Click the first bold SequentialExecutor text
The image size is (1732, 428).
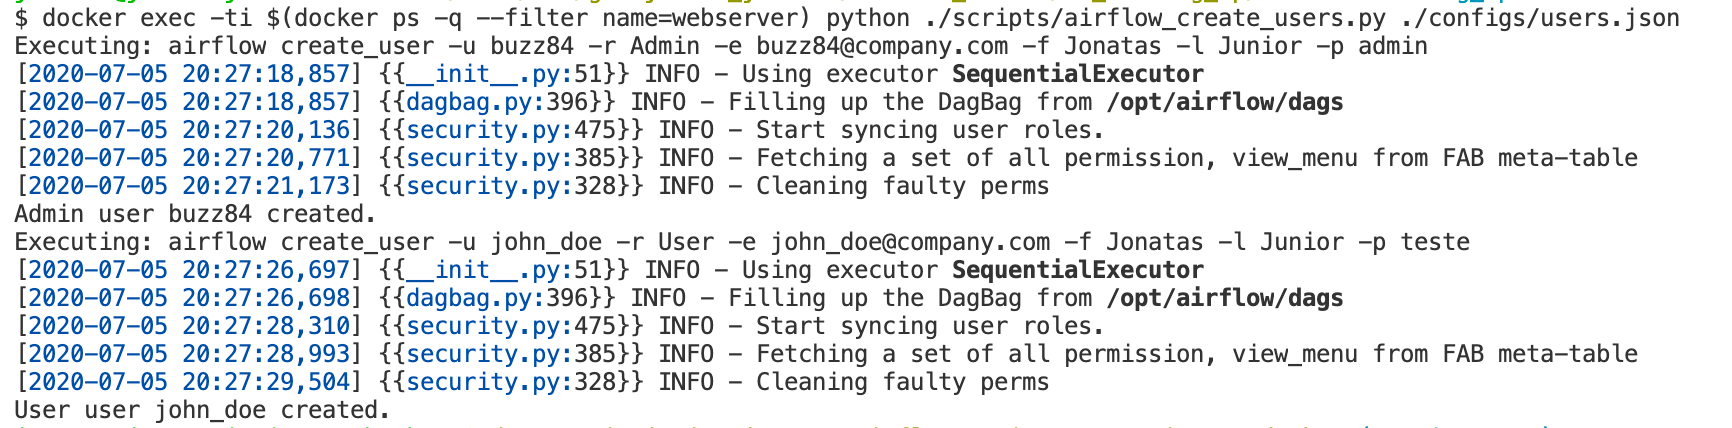(1078, 74)
